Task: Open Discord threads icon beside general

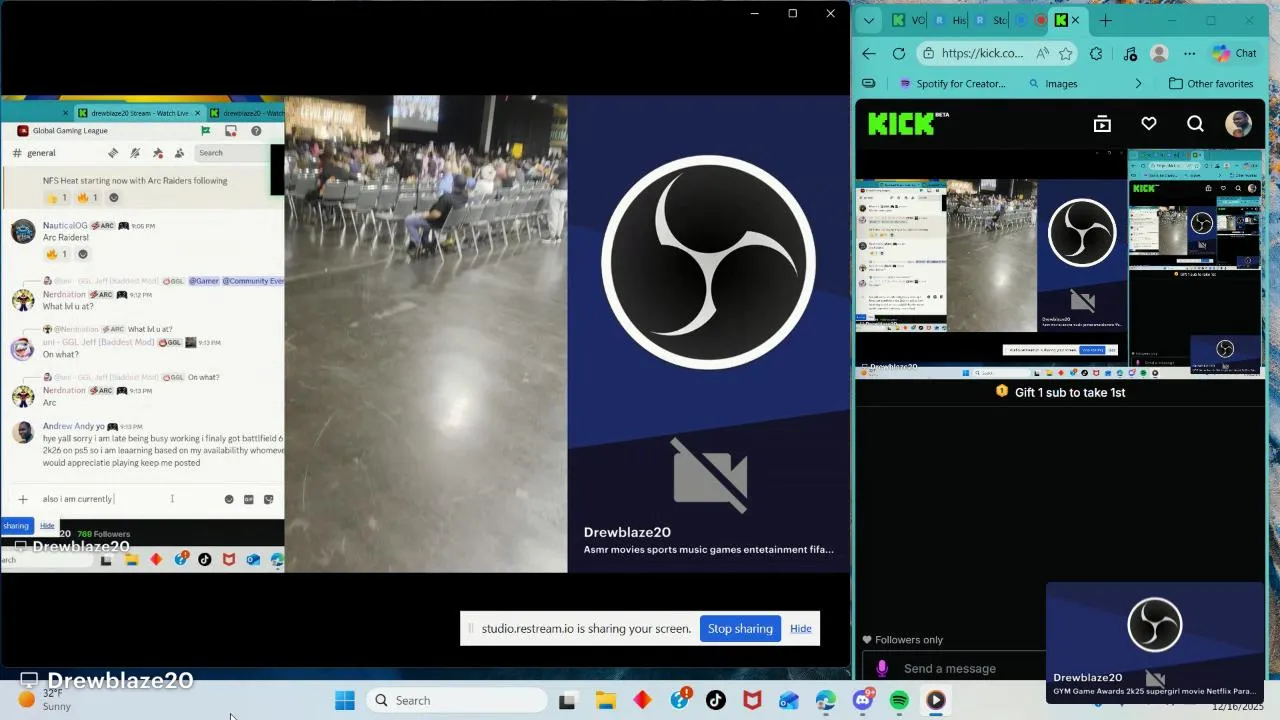Action: [113, 153]
